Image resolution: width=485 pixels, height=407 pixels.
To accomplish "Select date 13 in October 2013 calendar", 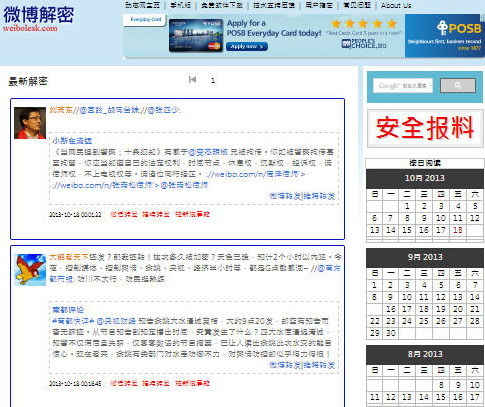I will tap(375, 230).
